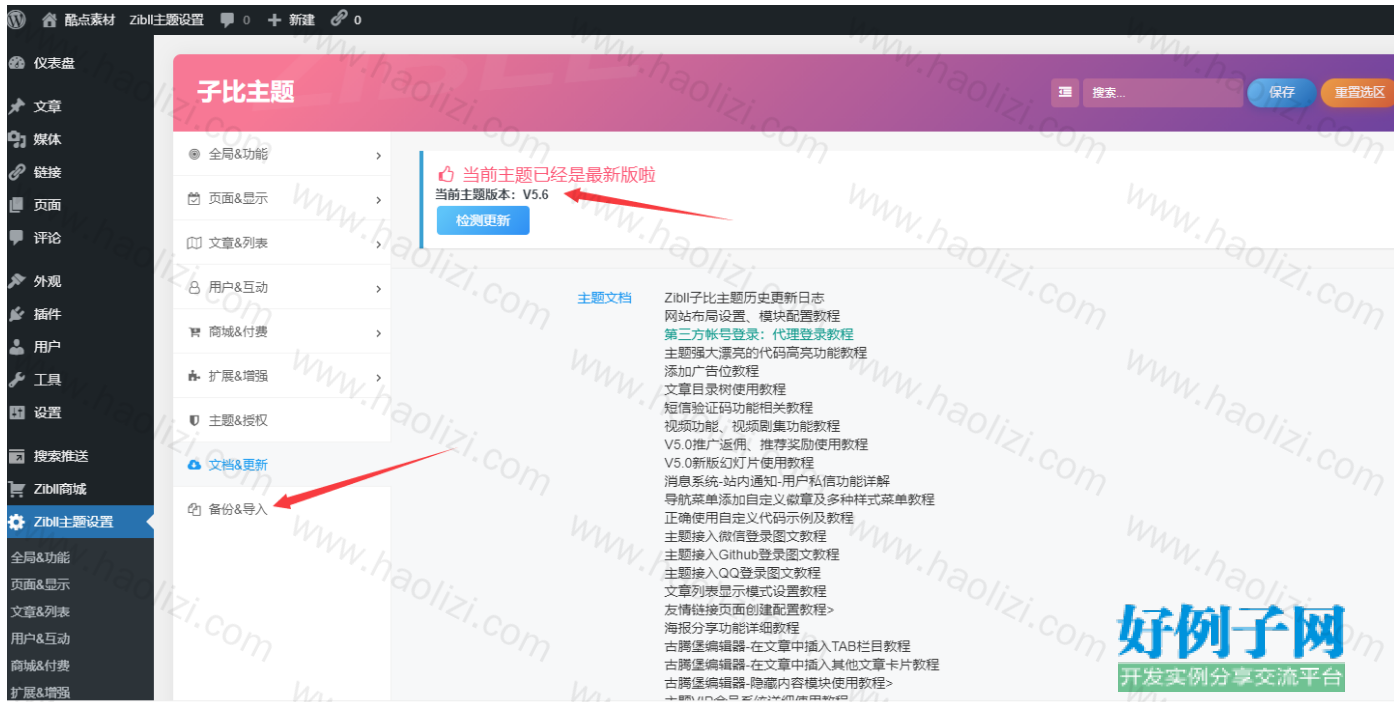Open 页面&显示 submenu in left sidebar
1394x702 pixels.
pyautogui.click(x=40, y=585)
